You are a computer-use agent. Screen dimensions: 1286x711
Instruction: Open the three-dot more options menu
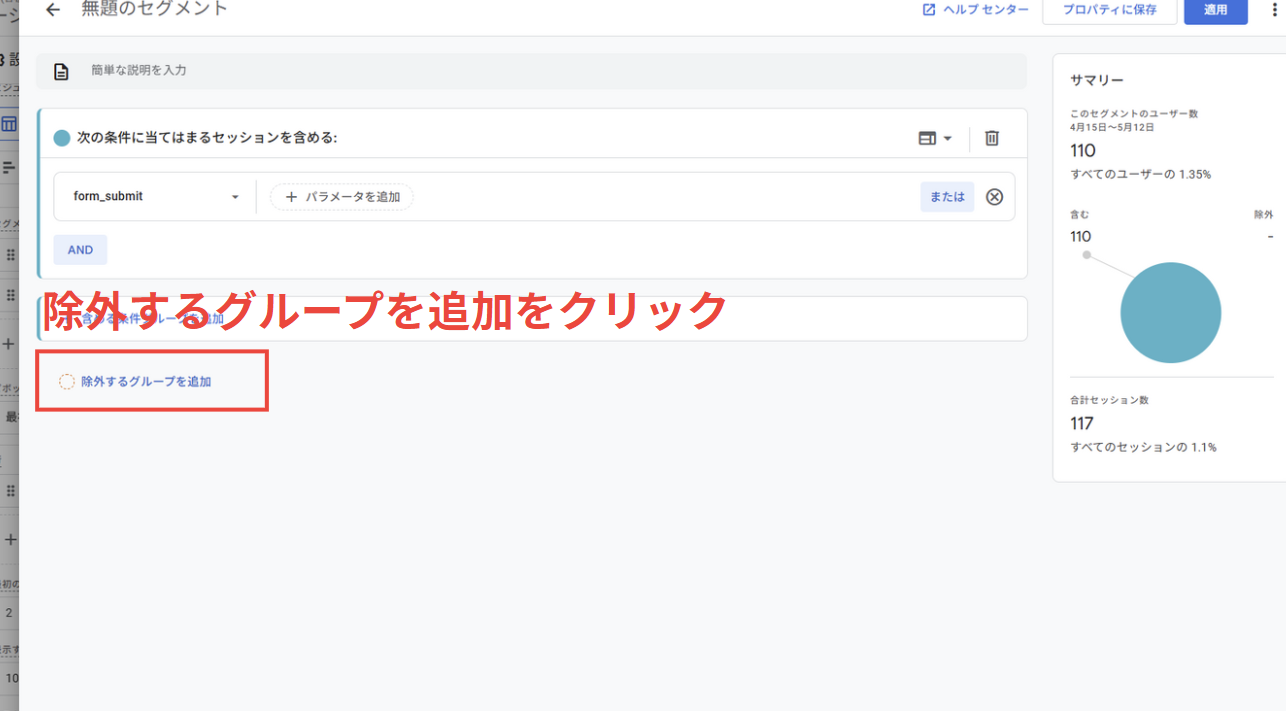pos(1274,10)
